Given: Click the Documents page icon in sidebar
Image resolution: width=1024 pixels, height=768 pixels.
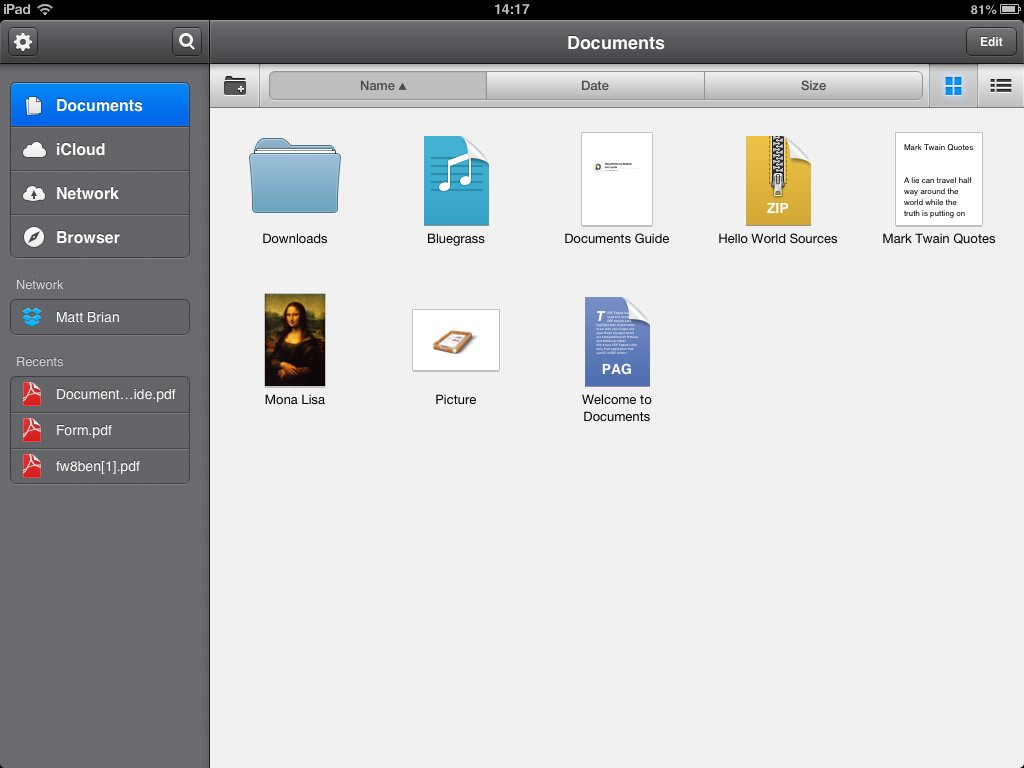Looking at the screenshot, I should [33, 105].
